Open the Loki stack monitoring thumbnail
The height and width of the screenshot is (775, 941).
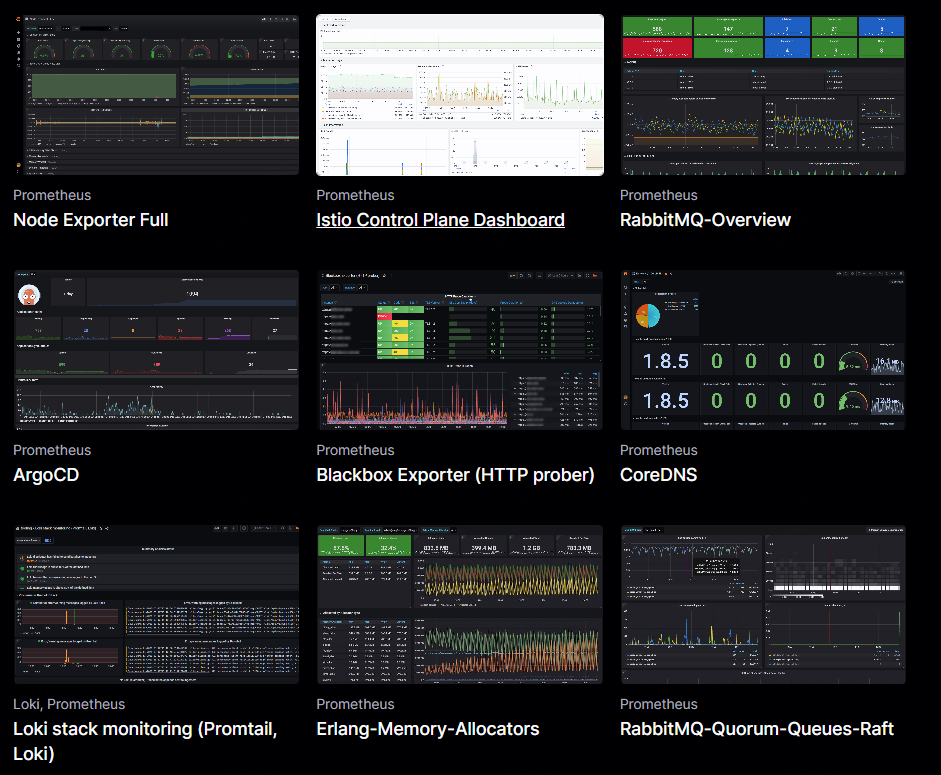point(156,605)
